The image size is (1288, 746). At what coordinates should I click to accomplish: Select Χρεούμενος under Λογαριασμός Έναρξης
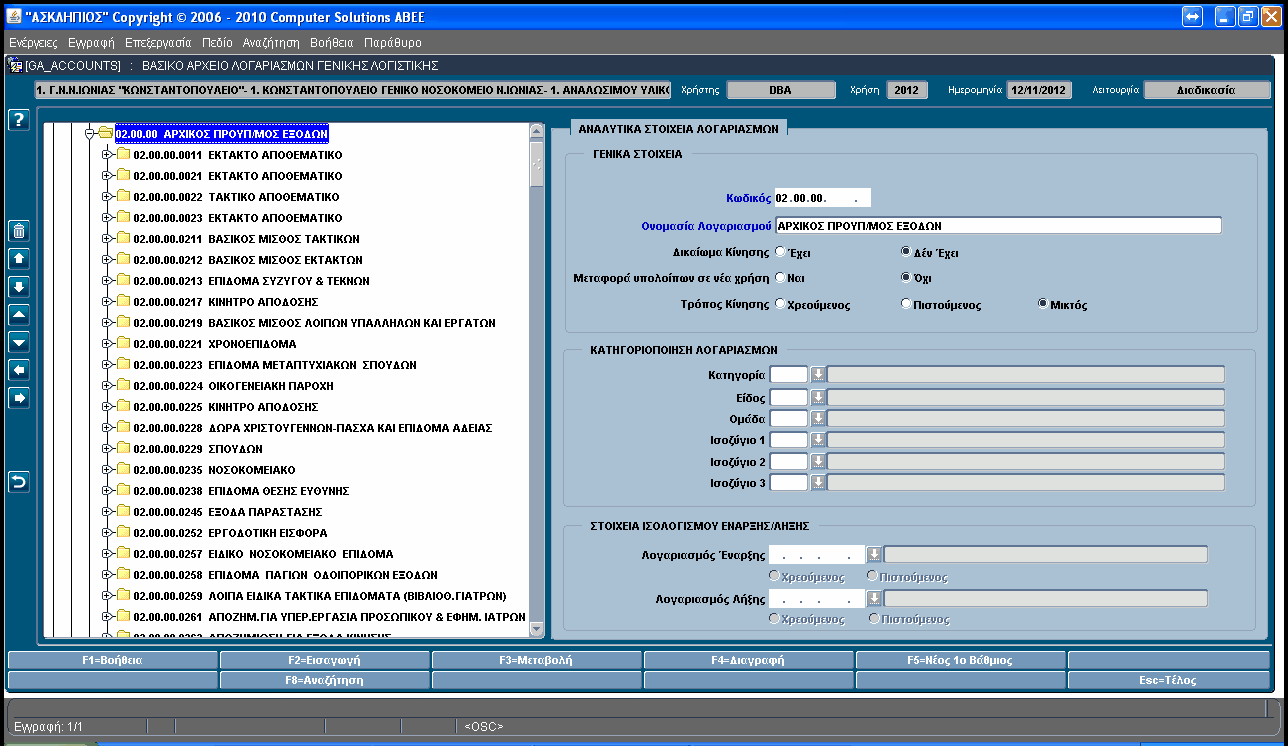(774, 577)
